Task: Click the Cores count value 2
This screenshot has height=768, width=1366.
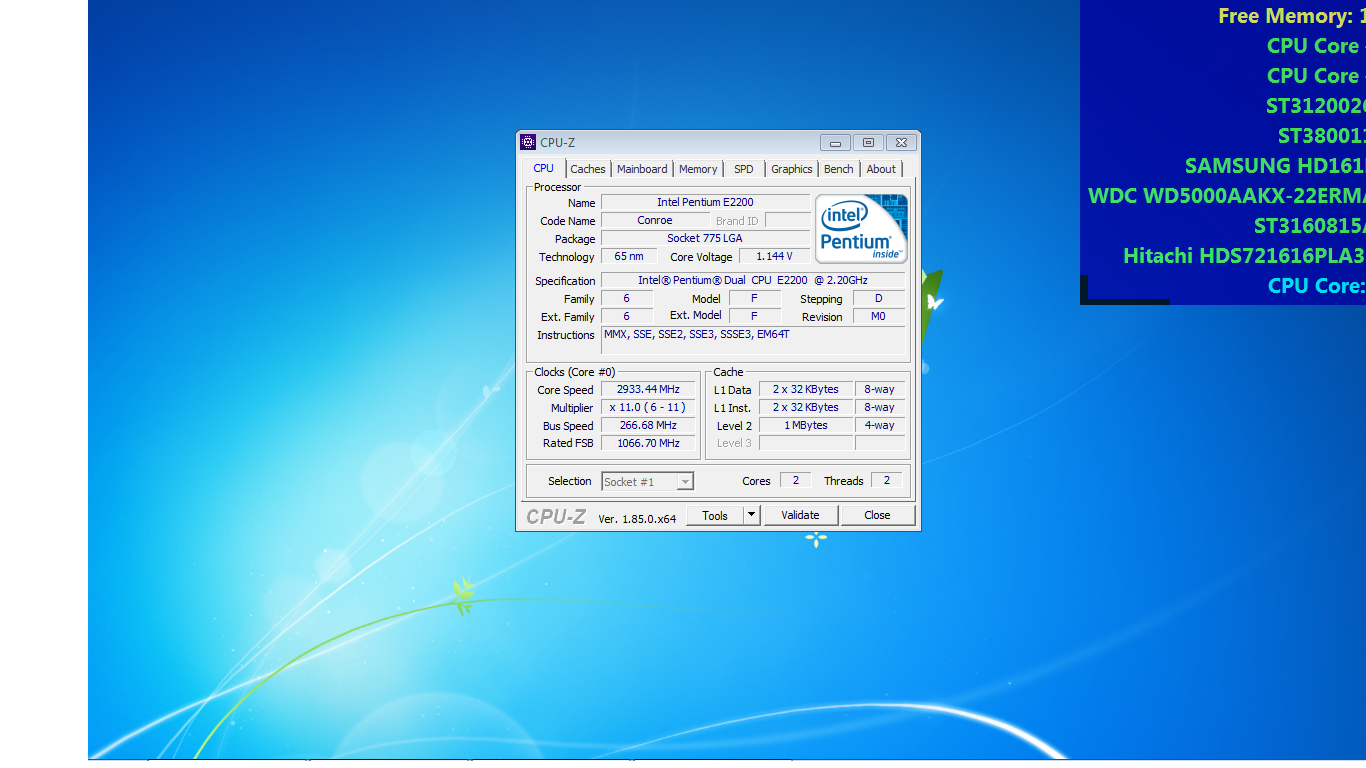Action: 796,480
